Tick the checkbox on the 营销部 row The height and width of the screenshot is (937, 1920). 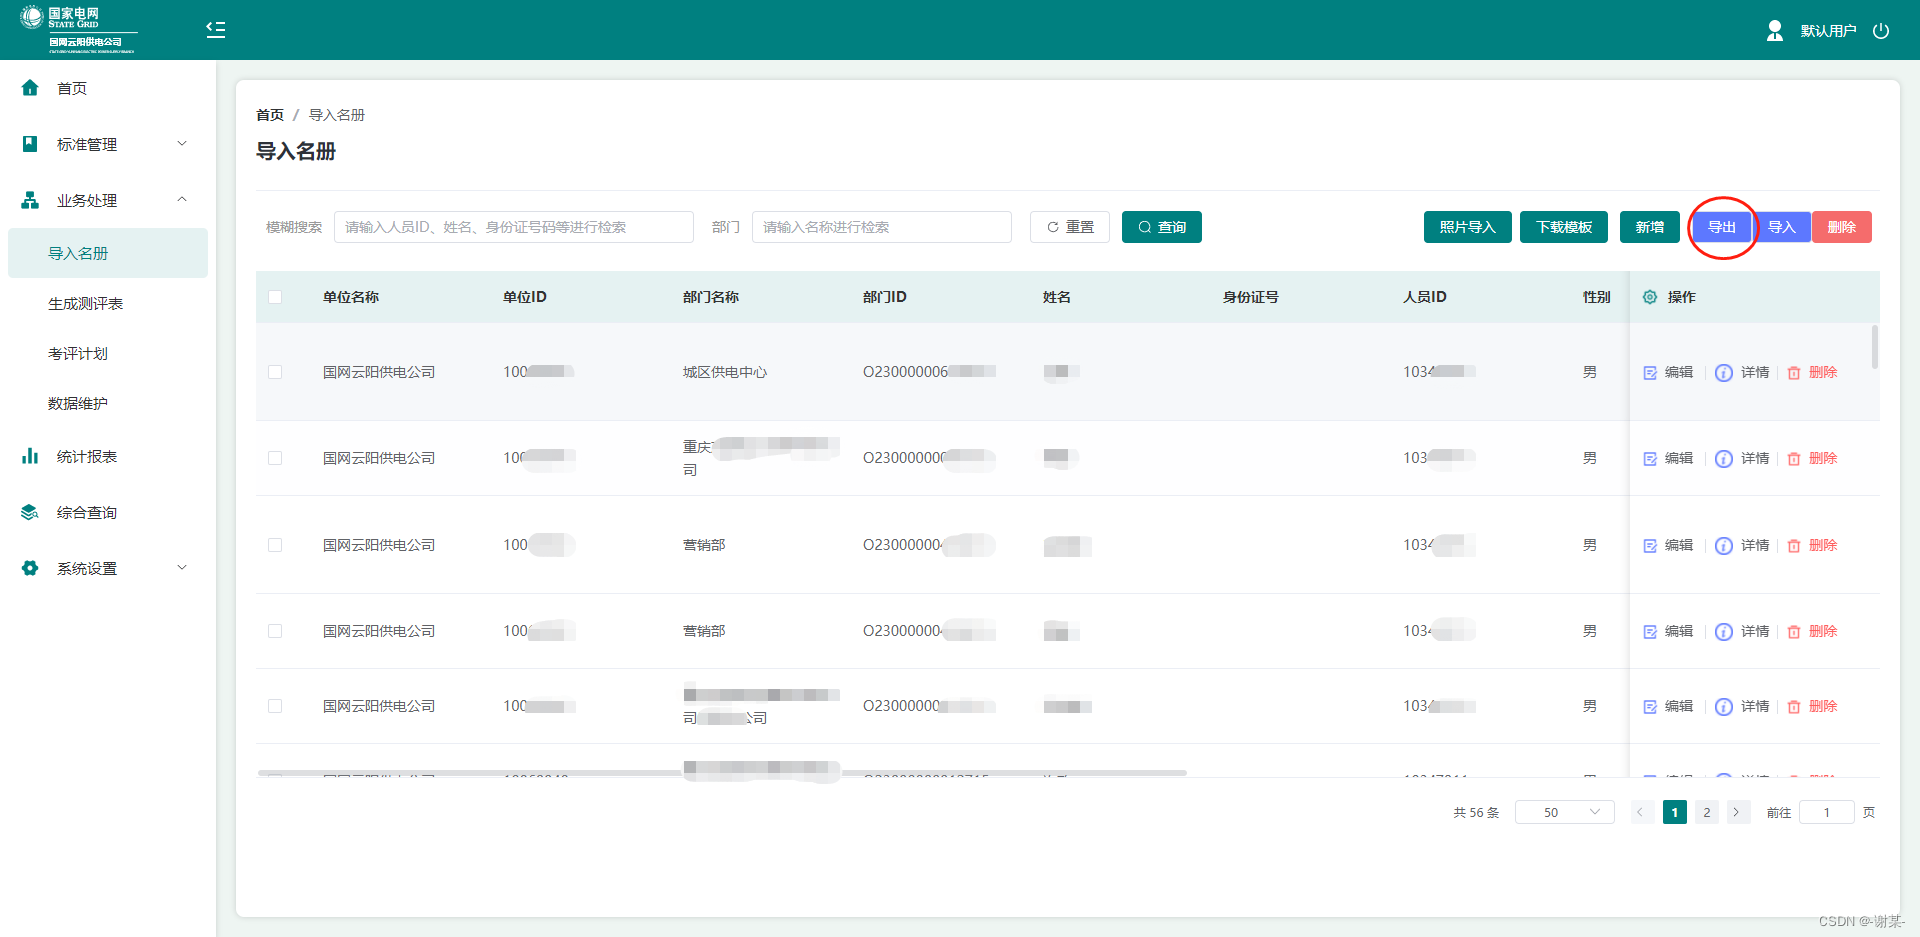pyautogui.click(x=276, y=545)
